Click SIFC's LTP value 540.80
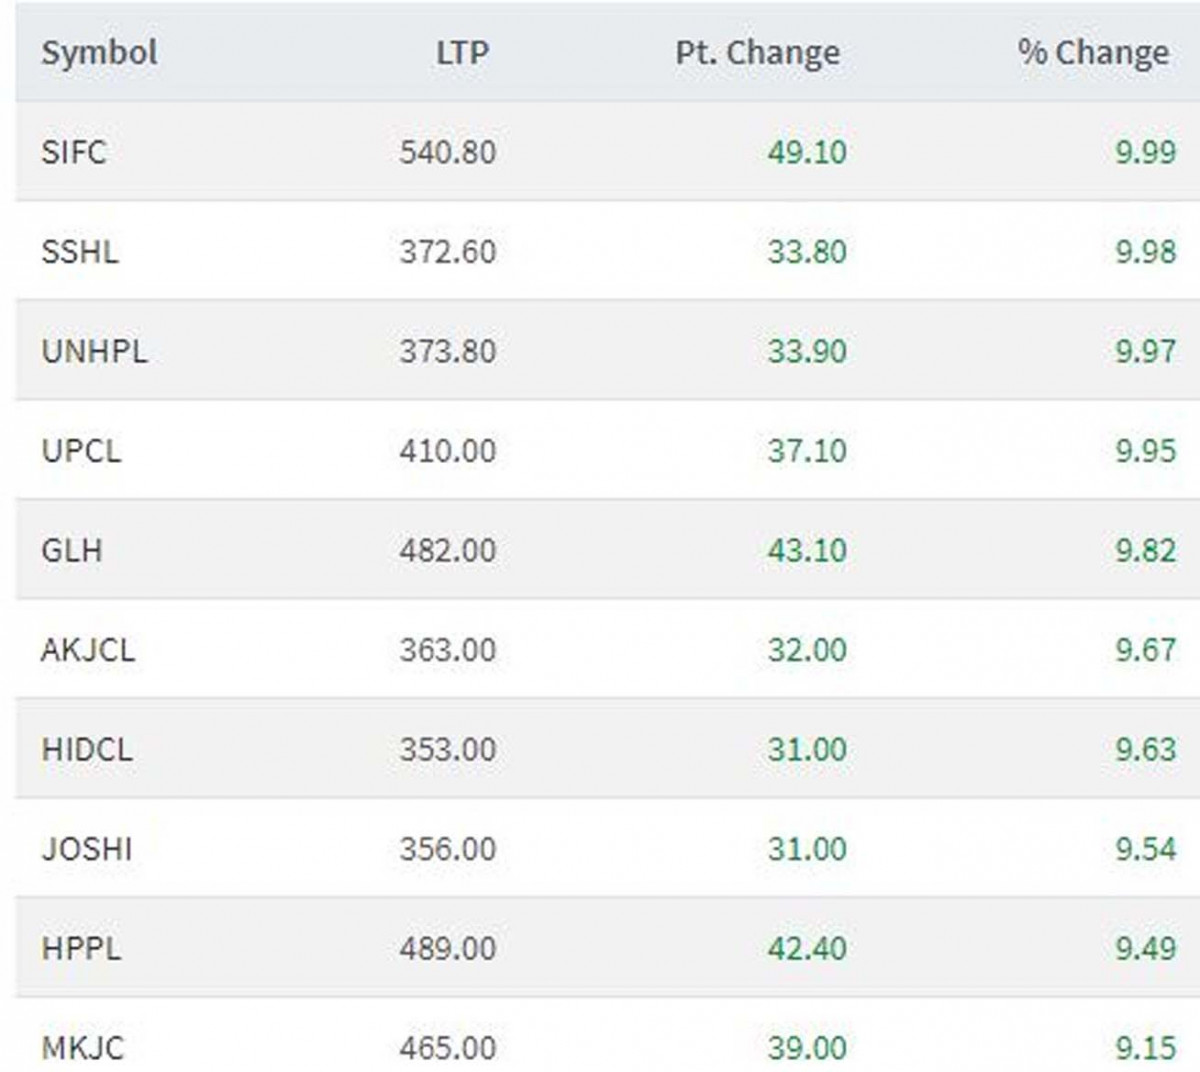 pyautogui.click(x=447, y=152)
